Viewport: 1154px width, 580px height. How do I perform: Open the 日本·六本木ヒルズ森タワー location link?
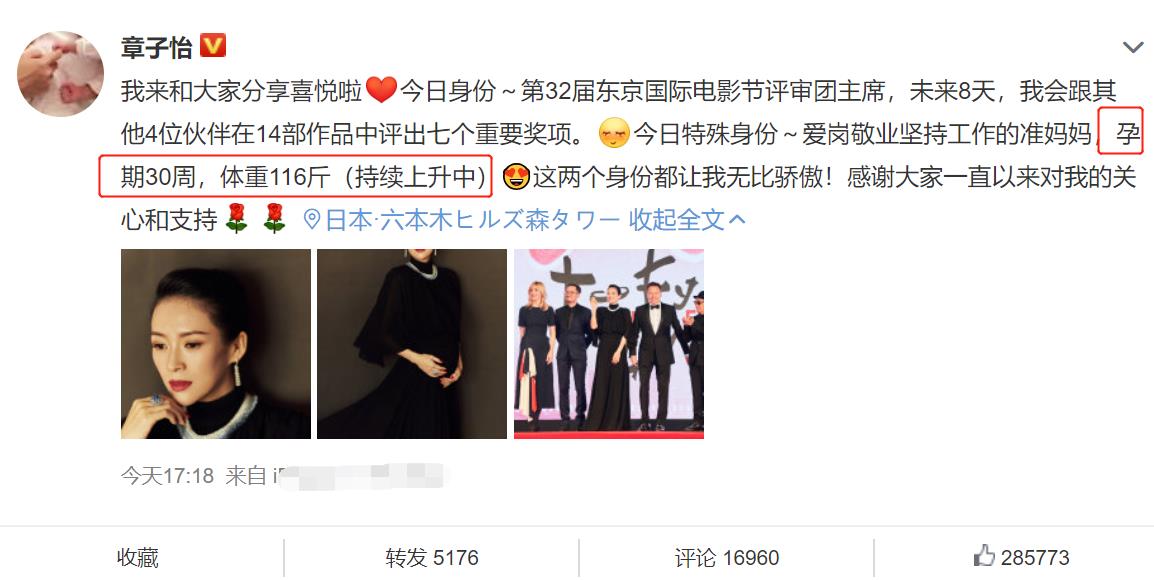pyautogui.click(x=472, y=219)
